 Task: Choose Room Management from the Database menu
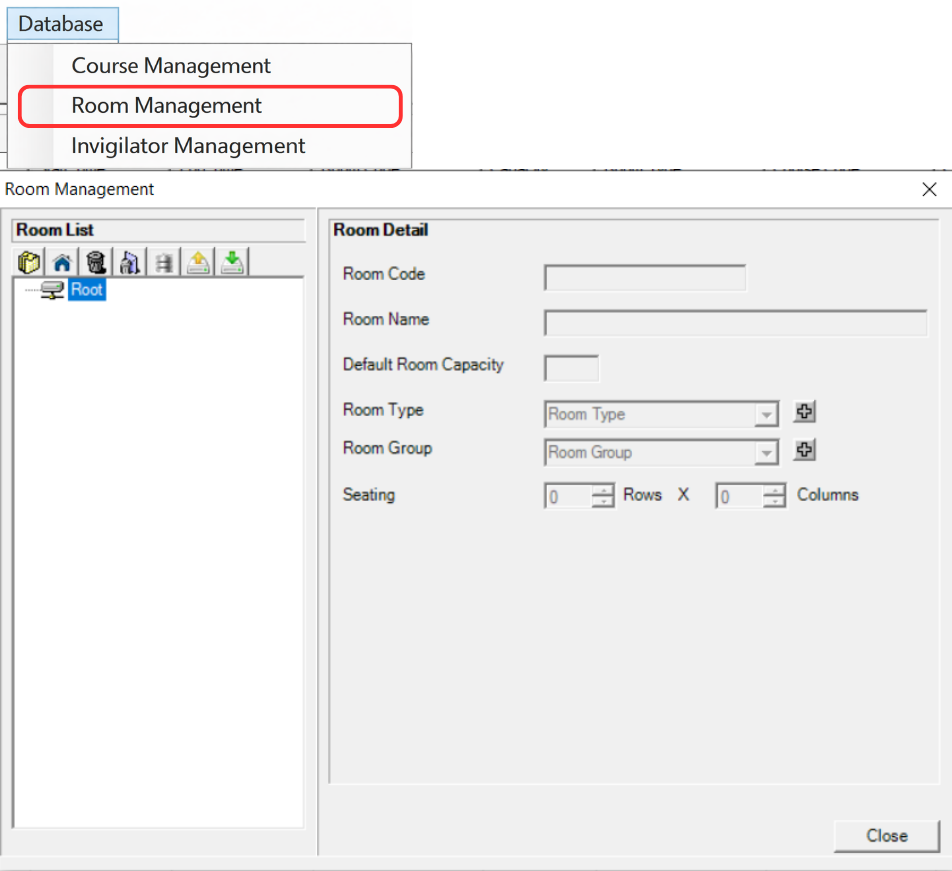click(209, 106)
